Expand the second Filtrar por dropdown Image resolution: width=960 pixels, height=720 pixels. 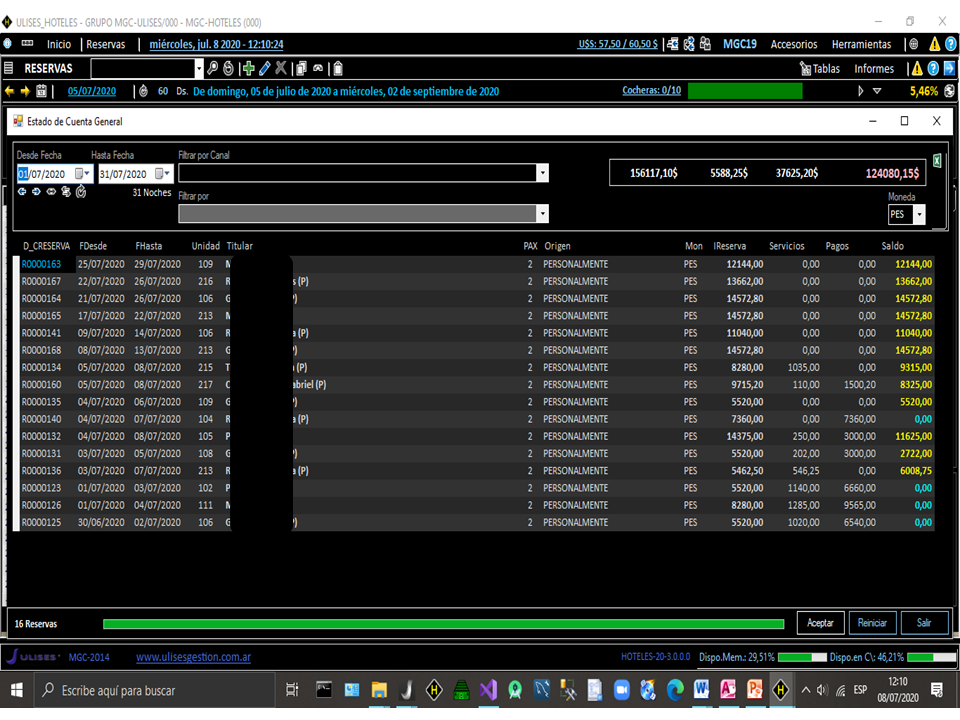click(543, 214)
